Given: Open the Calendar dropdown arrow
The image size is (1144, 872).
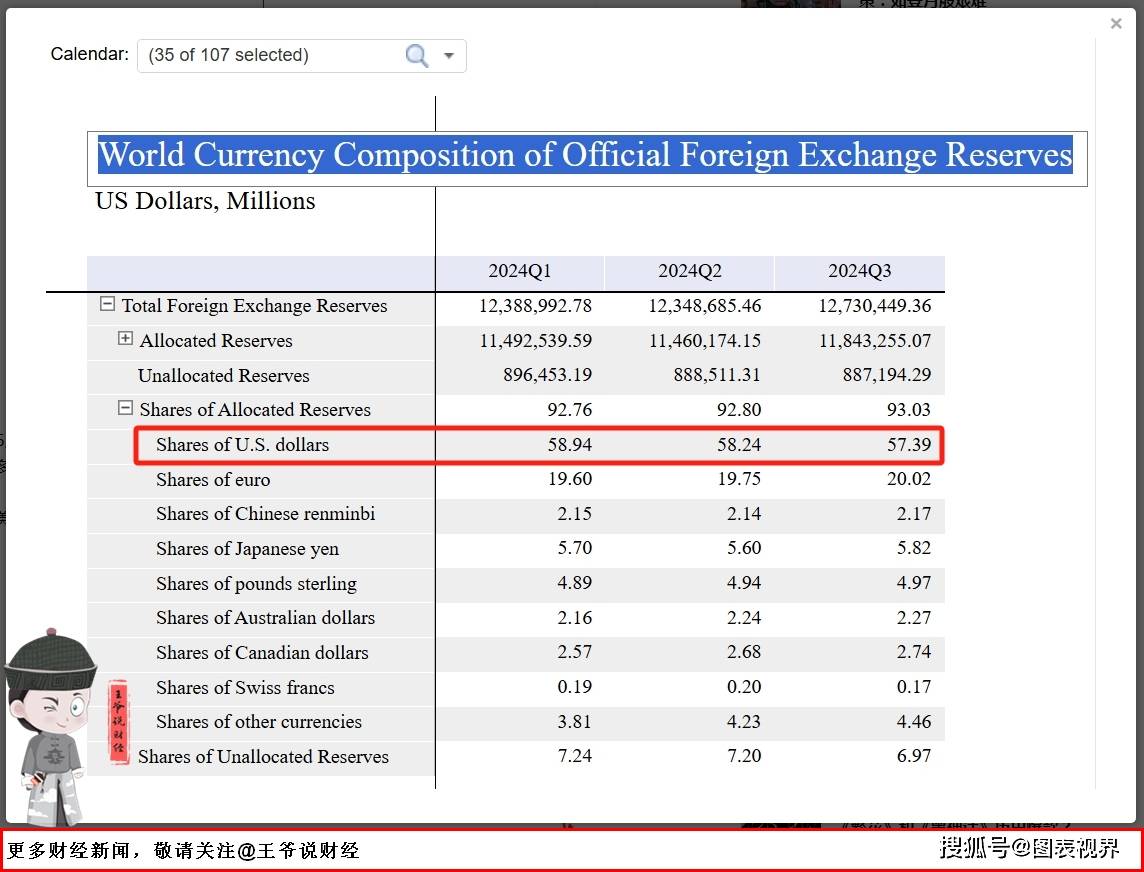Looking at the screenshot, I should click(x=449, y=55).
